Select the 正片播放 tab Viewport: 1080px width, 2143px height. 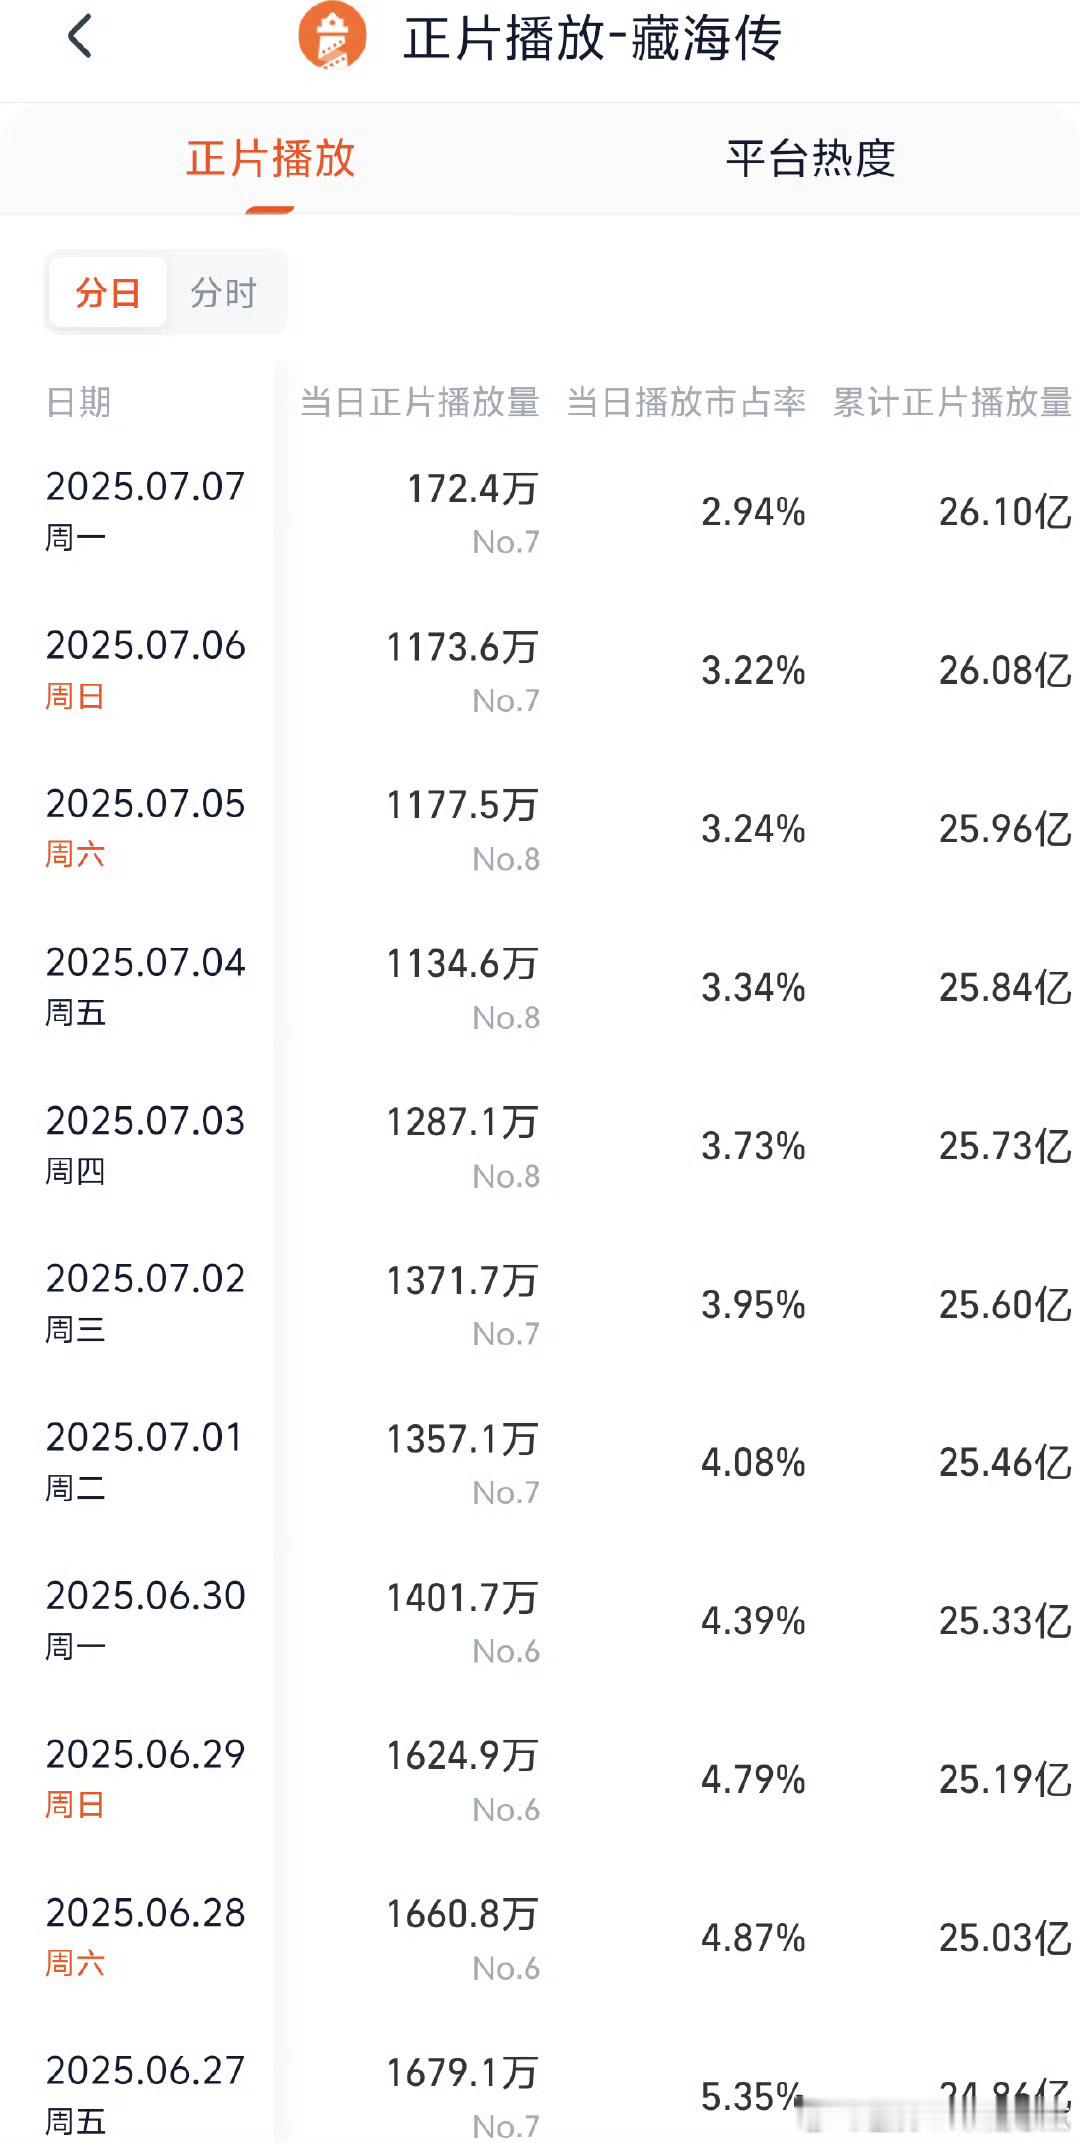270,158
